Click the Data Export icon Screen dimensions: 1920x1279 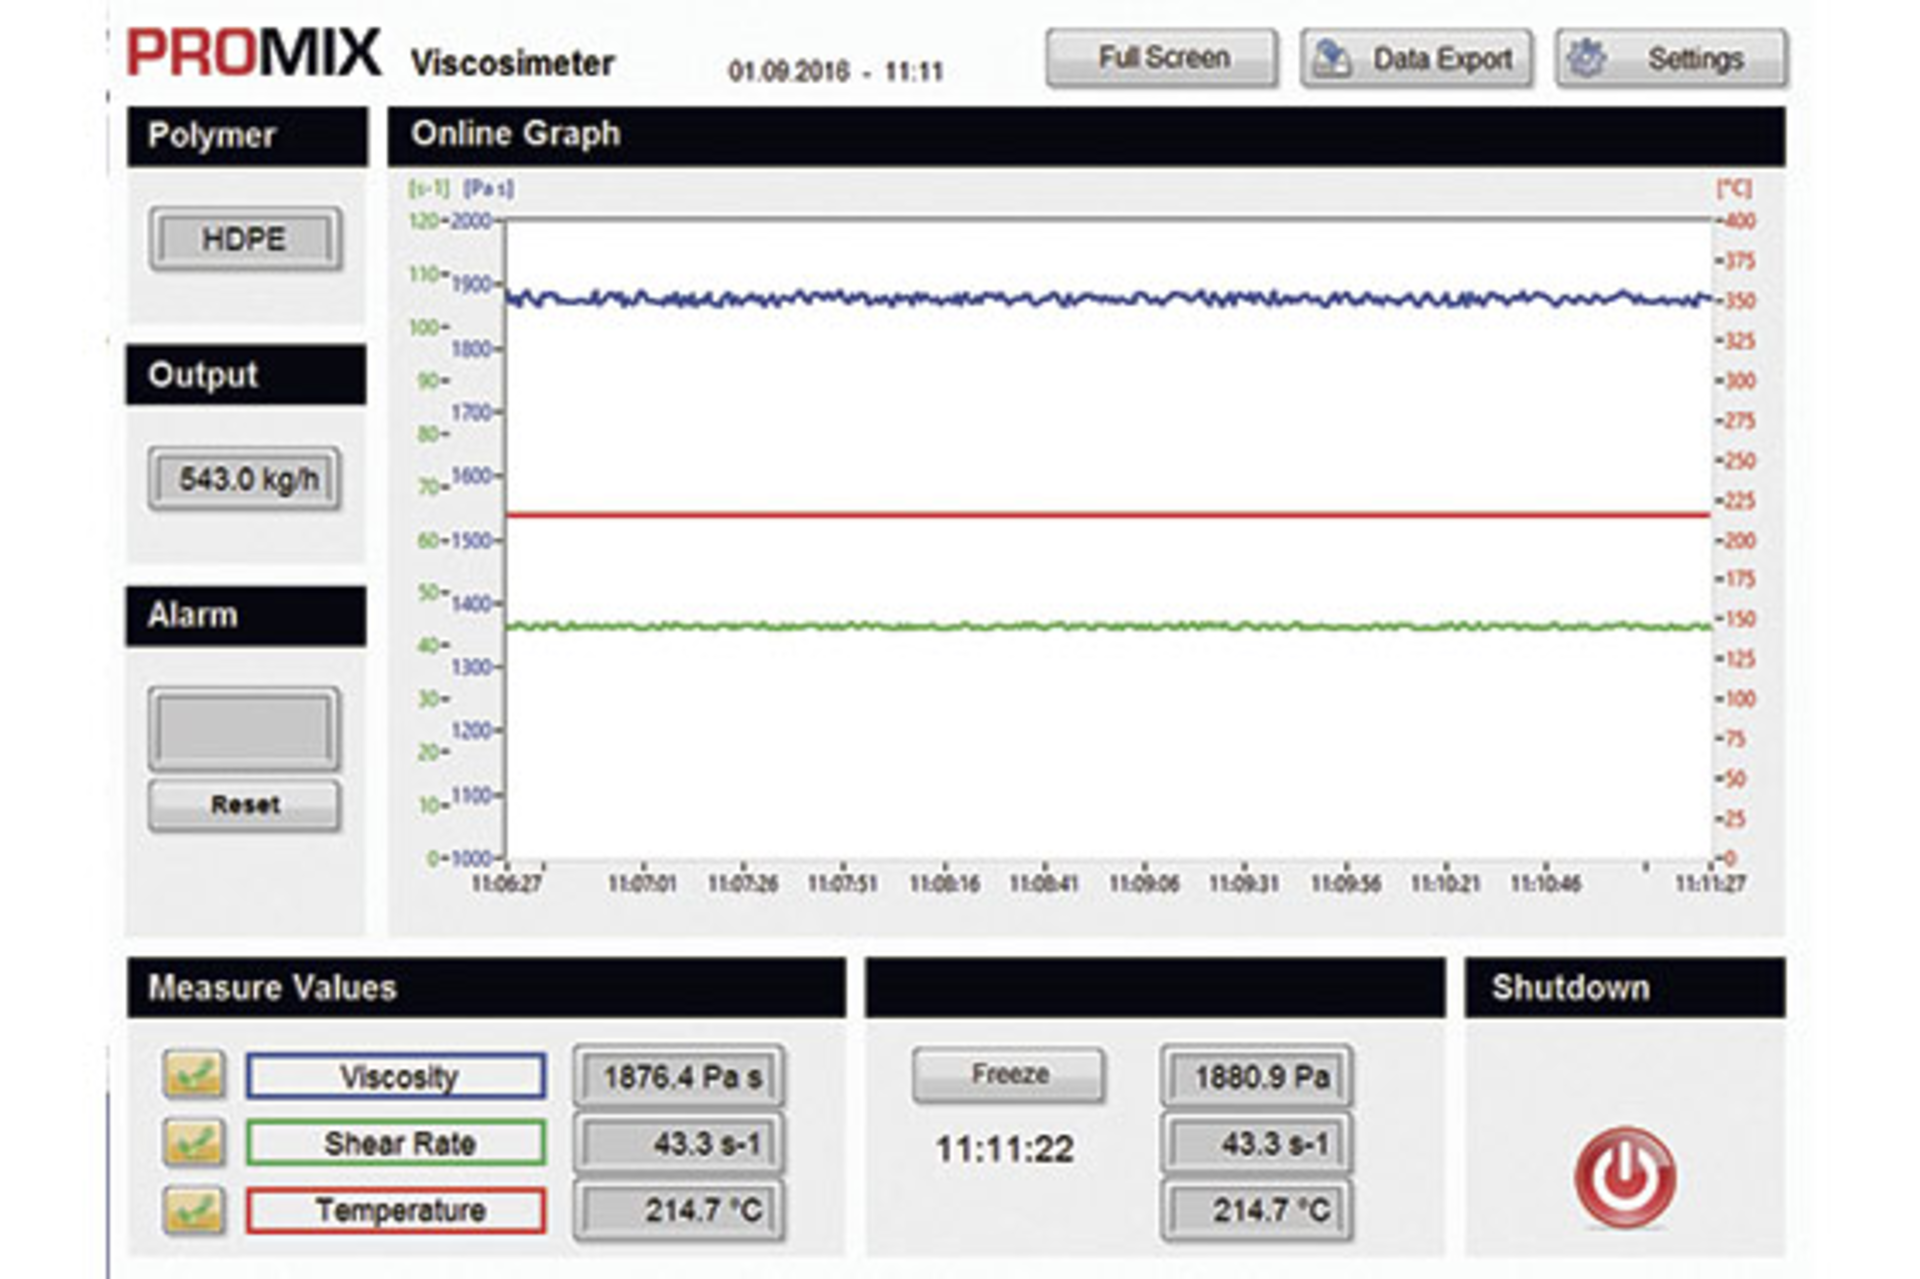[1332, 57]
